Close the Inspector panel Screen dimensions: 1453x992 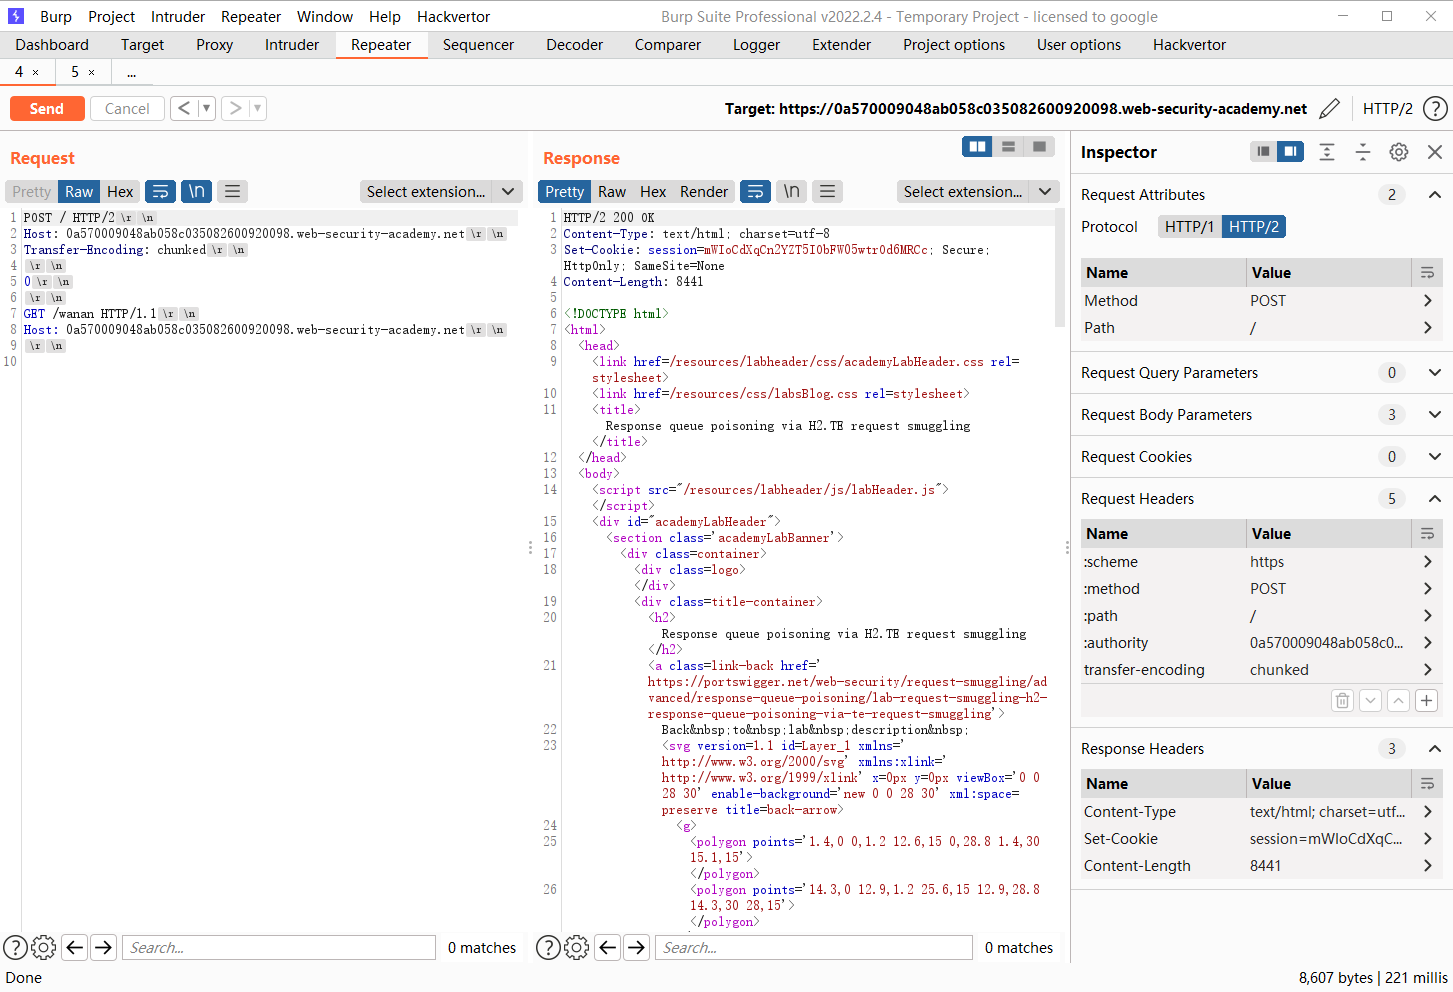pyautogui.click(x=1435, y=151)
